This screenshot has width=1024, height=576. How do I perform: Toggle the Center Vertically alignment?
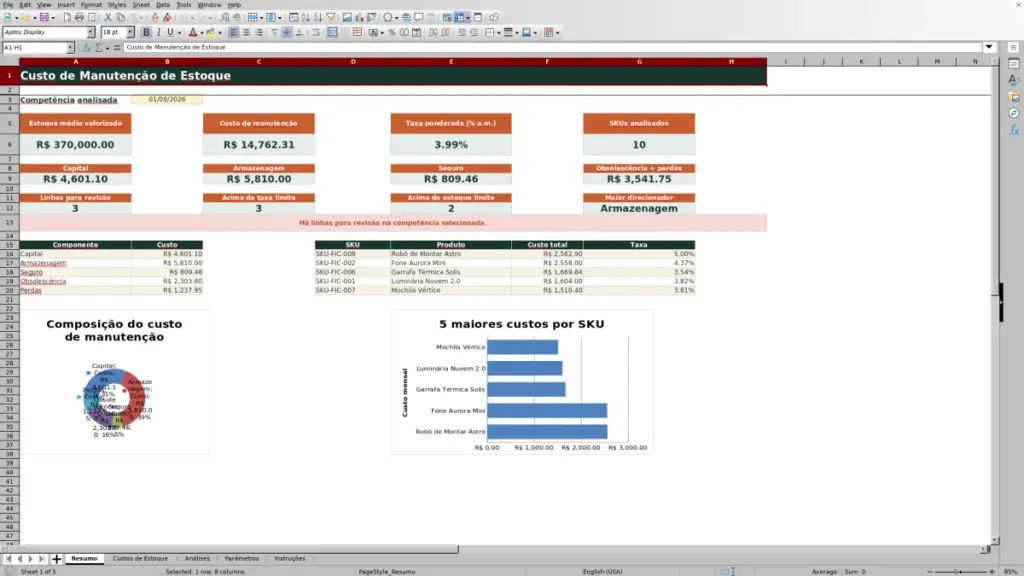click(287, 33)
